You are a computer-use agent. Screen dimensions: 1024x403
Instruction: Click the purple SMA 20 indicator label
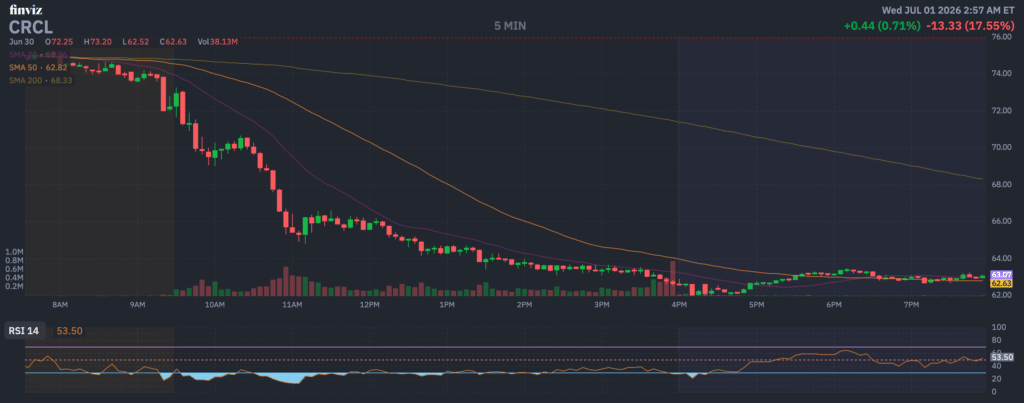[39, 54]
